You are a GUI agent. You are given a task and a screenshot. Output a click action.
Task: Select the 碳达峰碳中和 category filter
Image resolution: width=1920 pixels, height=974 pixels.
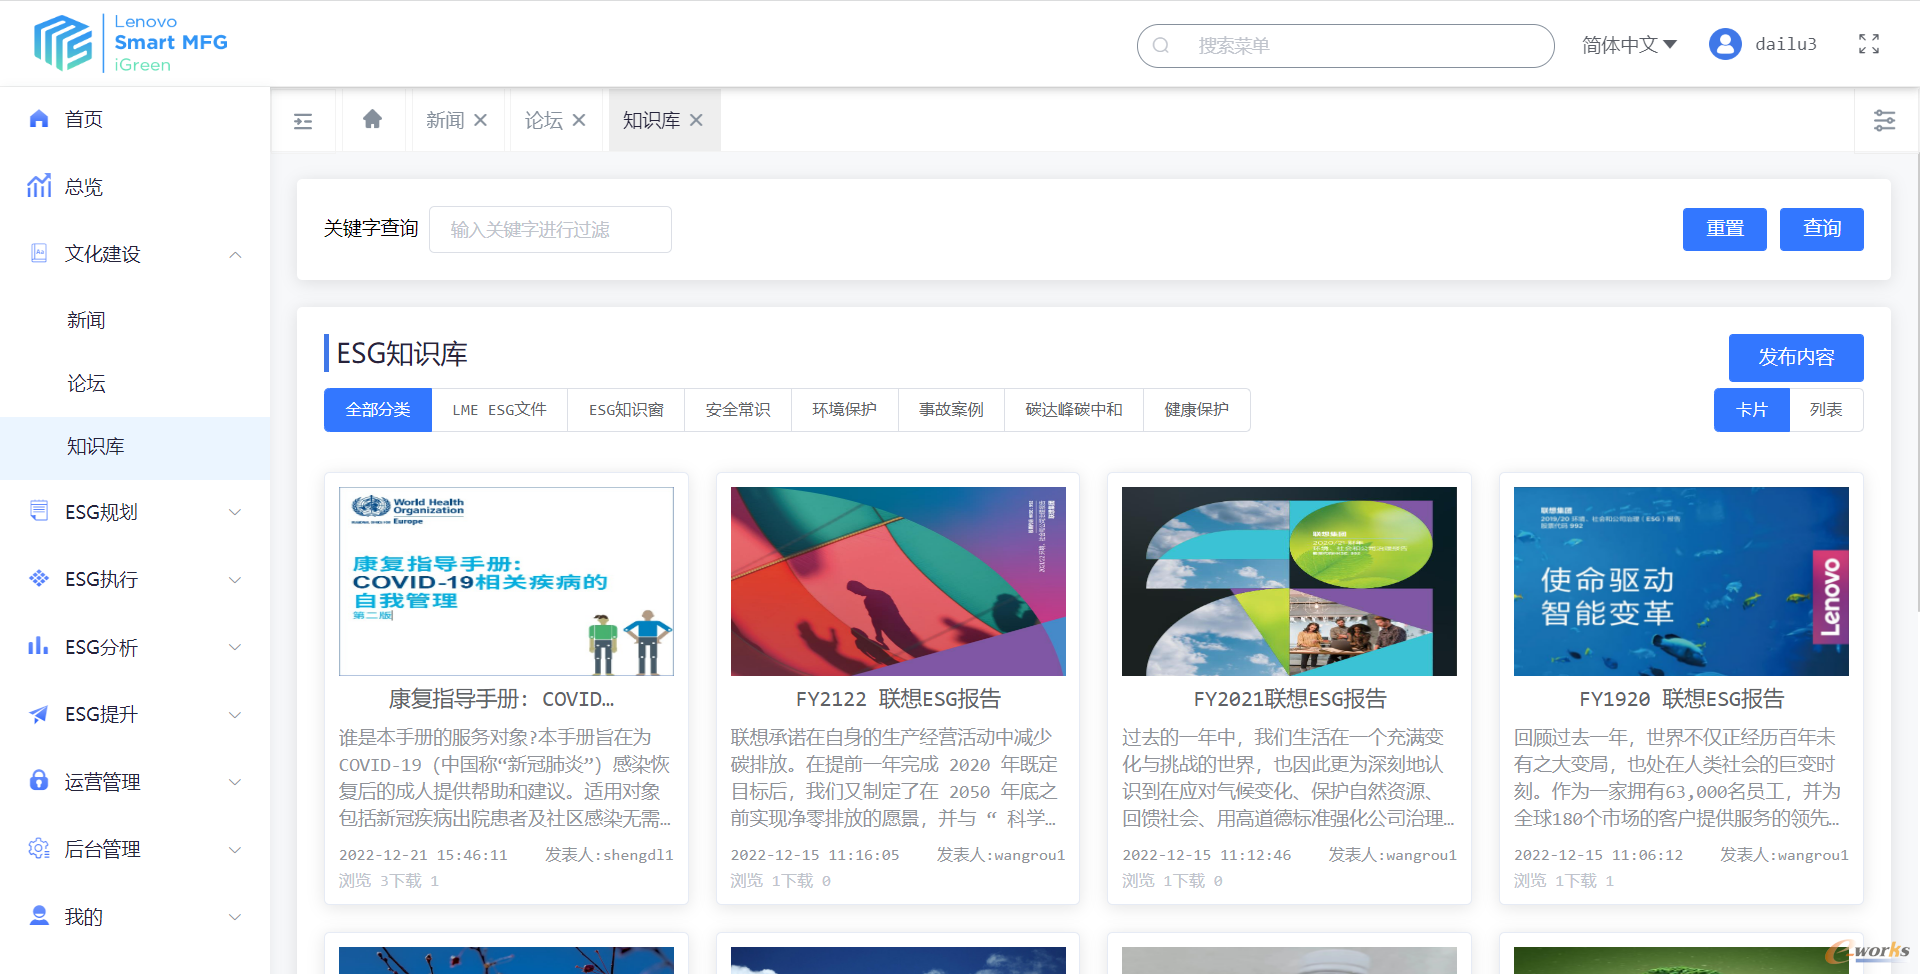(x=1074, y=410)
